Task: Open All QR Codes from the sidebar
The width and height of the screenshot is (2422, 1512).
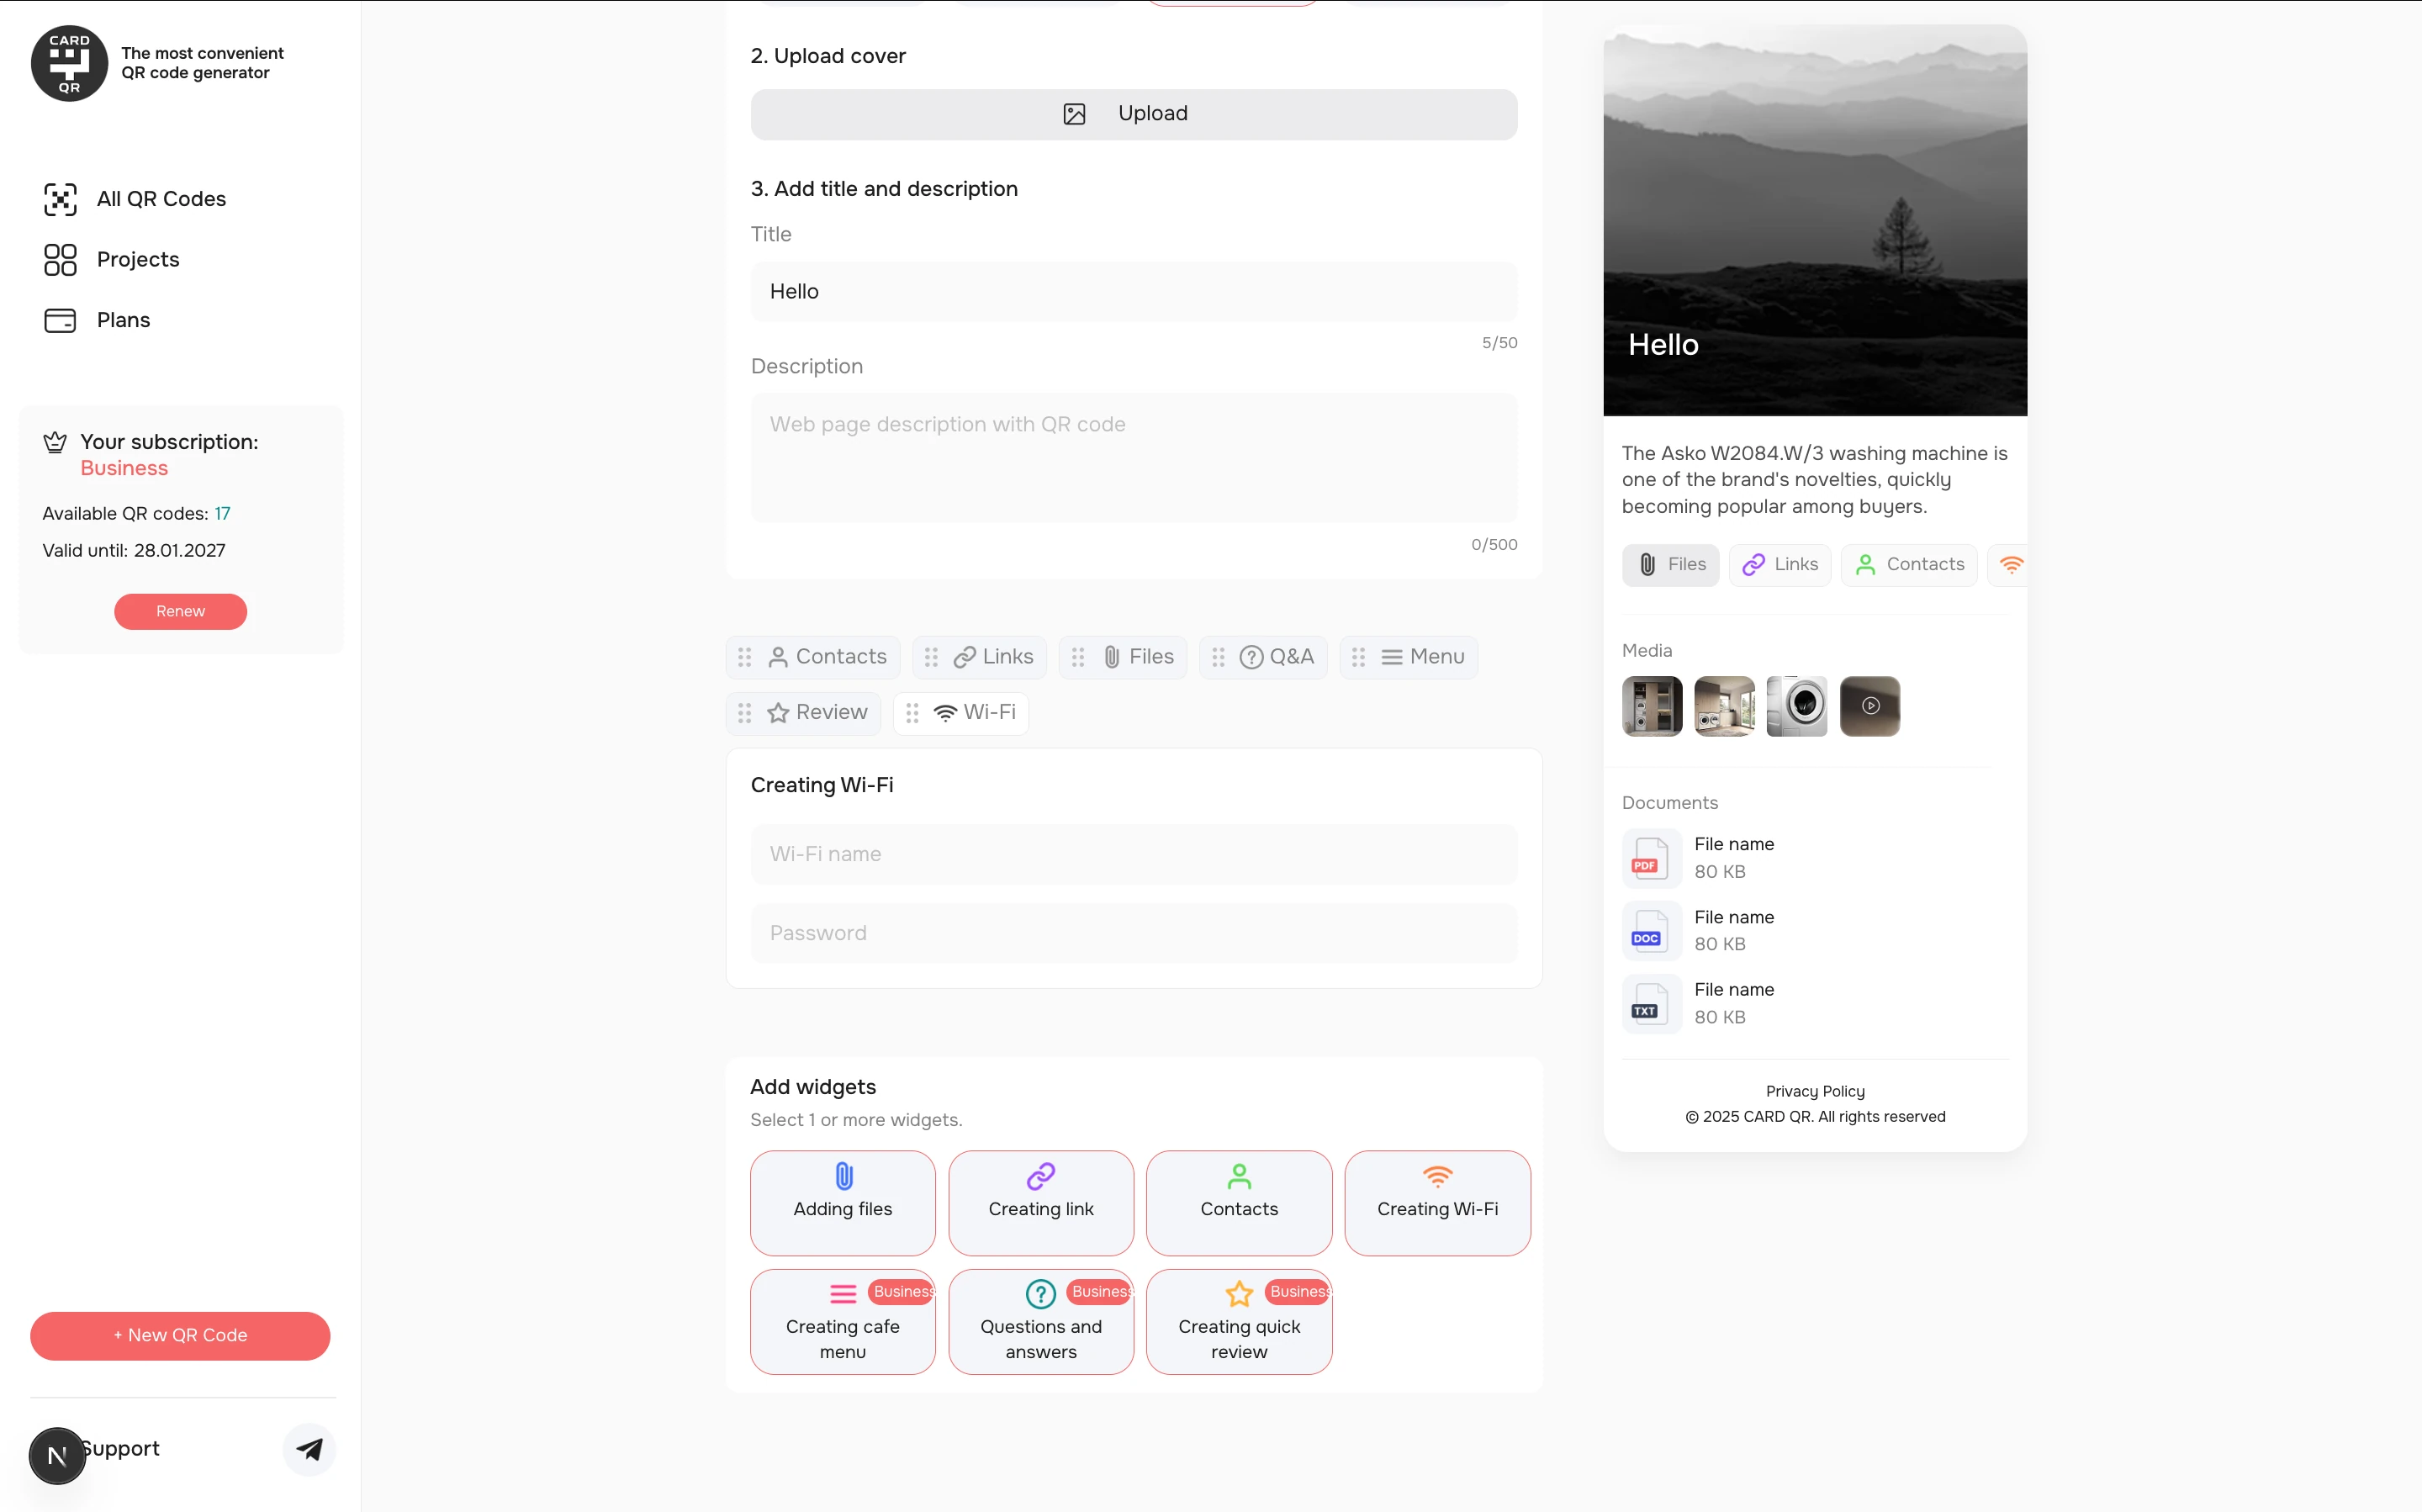Action: 161,199
